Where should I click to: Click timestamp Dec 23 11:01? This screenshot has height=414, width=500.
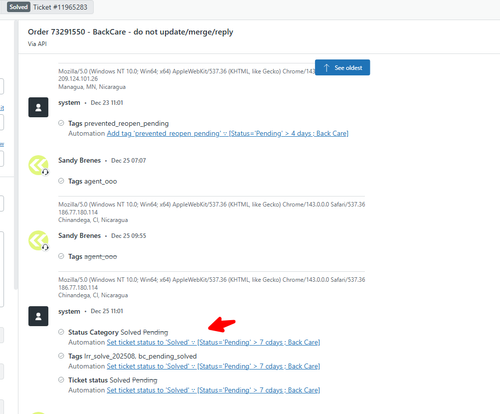coord(107,103)
